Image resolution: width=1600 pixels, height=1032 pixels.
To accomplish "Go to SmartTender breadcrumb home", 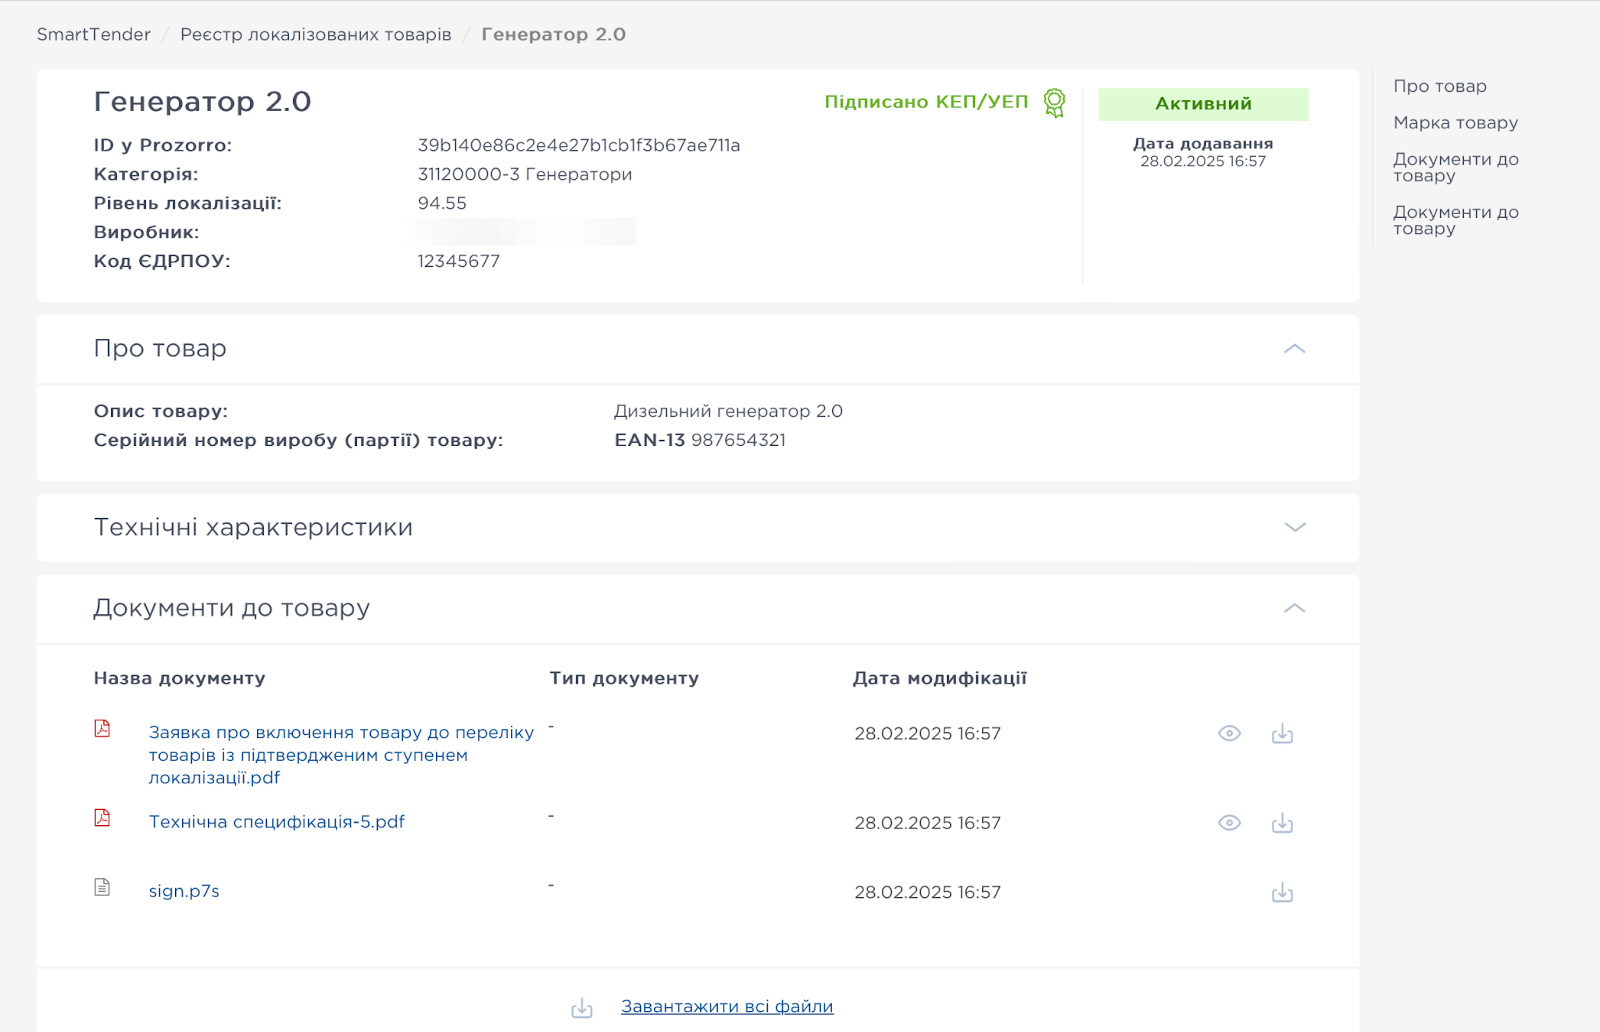I will click(x=94, y=34).
